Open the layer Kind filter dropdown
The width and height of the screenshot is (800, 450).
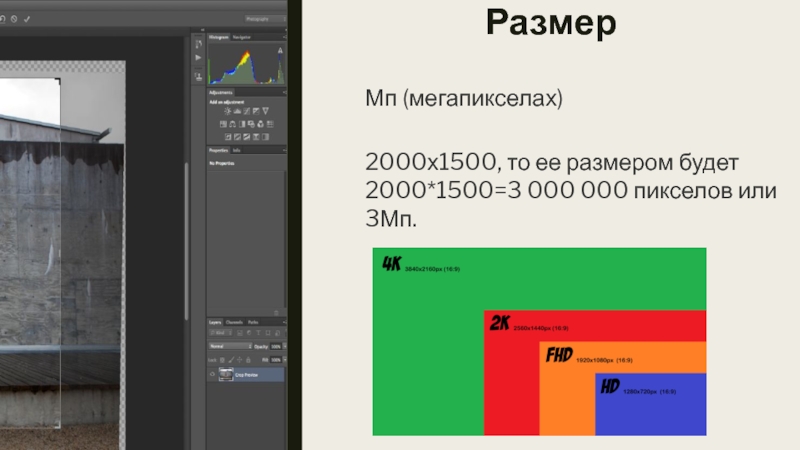(222, 334)
